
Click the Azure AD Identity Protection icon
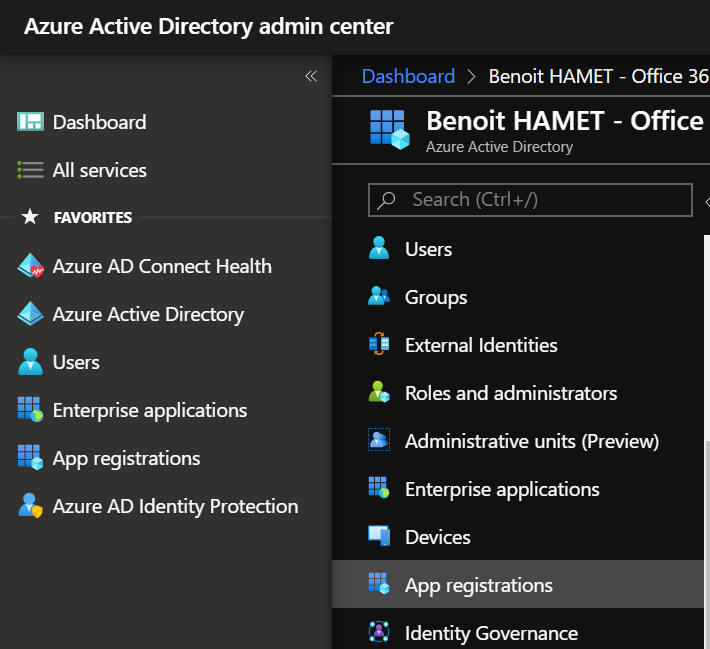pyautogui.click(x=30, y=506)
